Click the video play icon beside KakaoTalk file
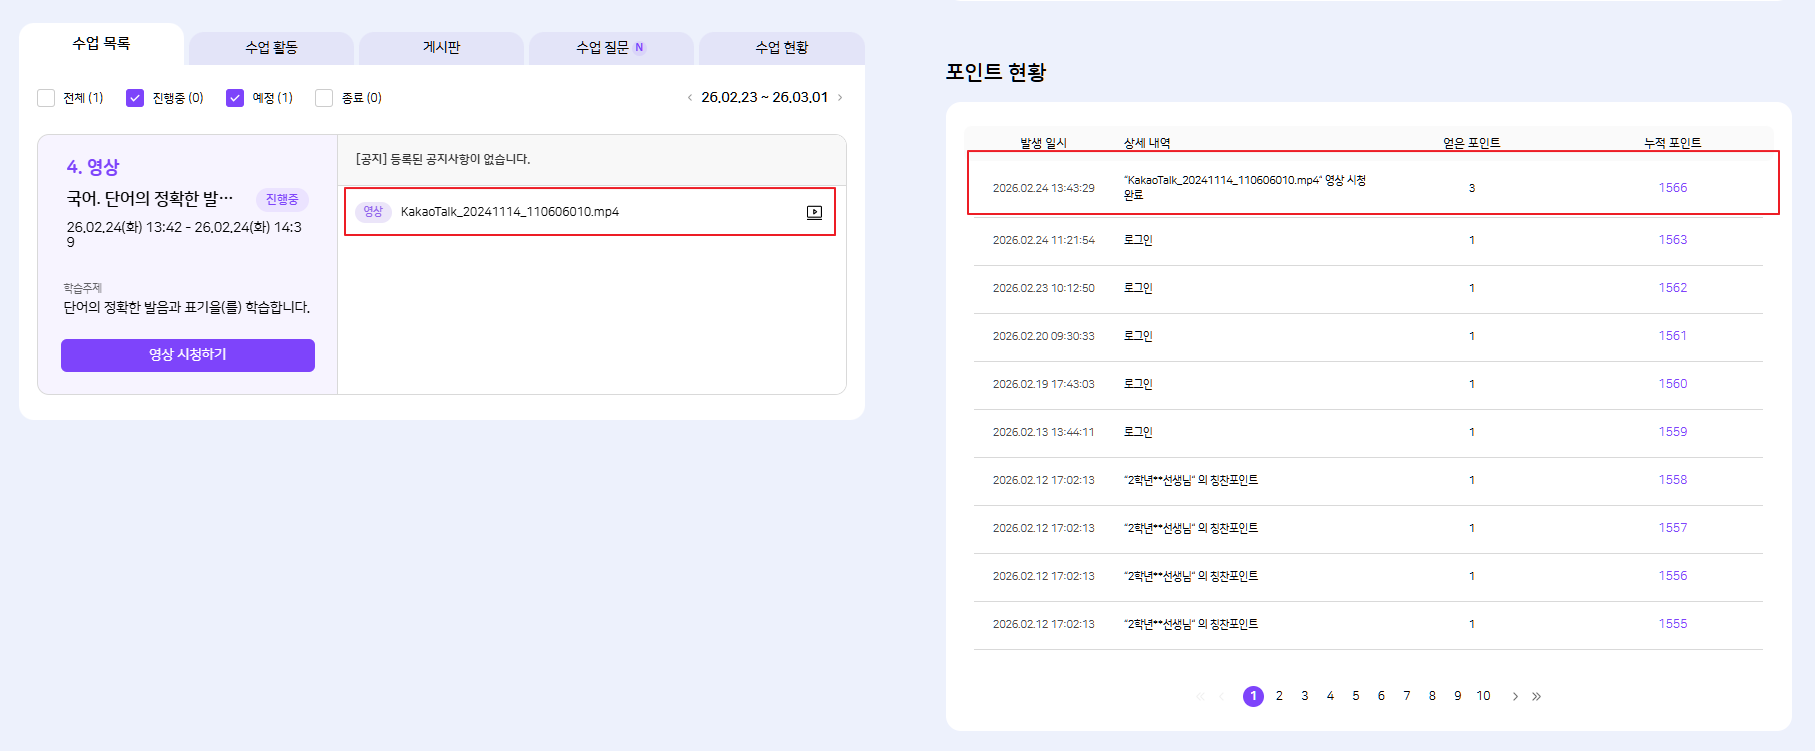1815x751 pixels. click(814, 212)
